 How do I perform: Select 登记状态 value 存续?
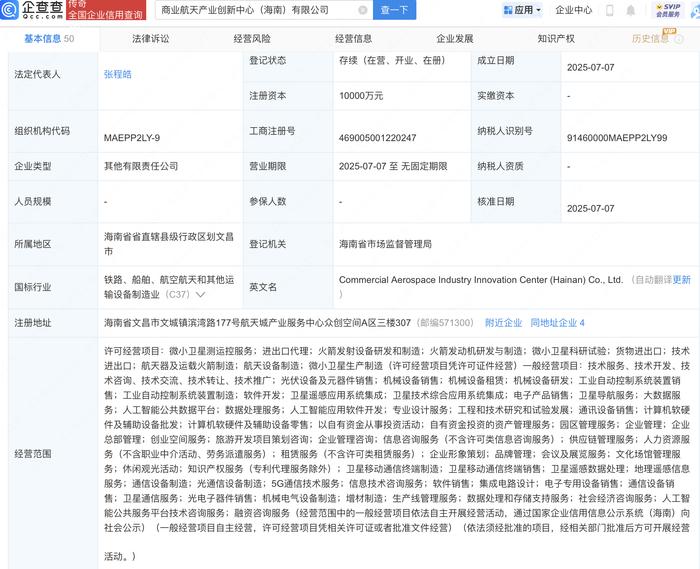[392, 60]
